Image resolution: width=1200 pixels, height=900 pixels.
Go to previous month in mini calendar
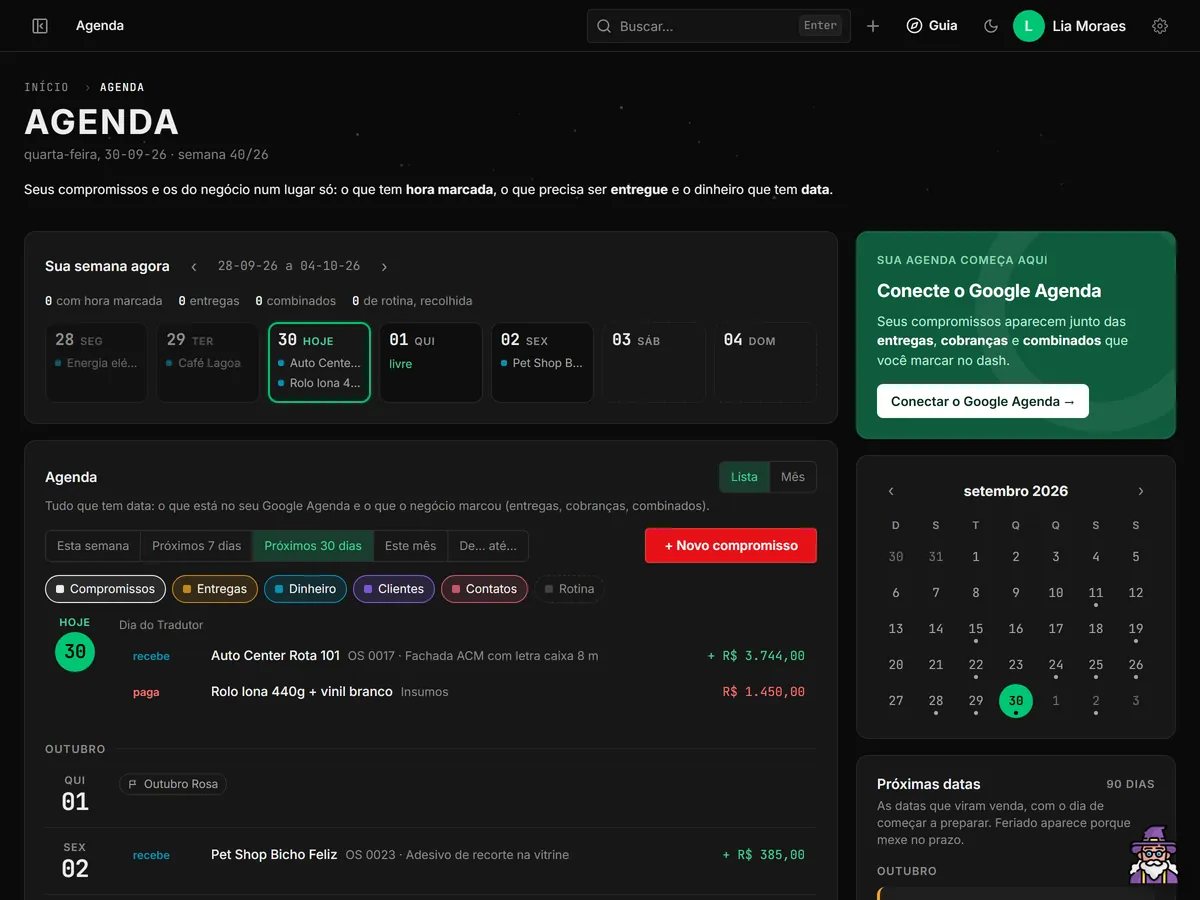pyautogui.click(x=891, y=491)
